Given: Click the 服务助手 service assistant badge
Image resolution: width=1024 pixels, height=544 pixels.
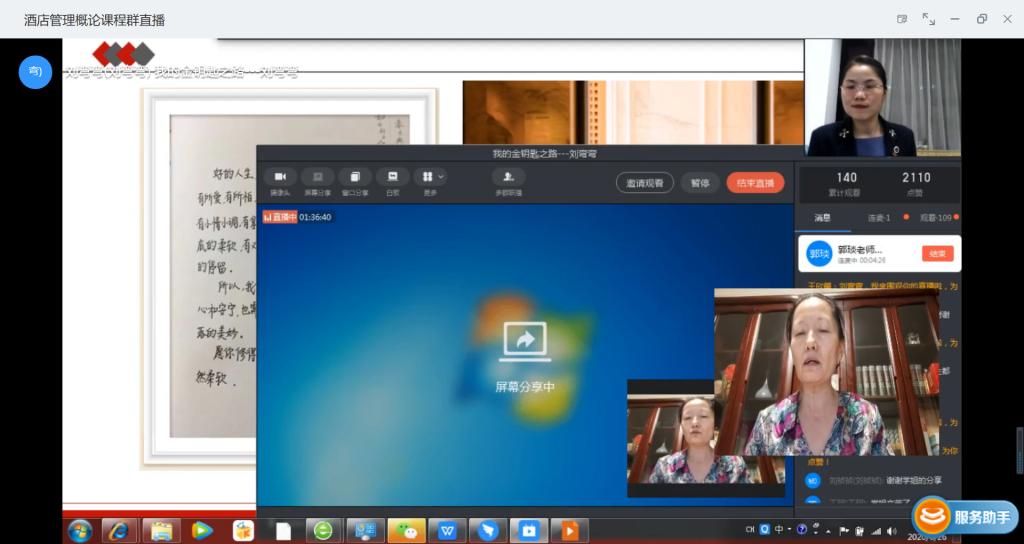Looking at the screenshot, I should click(964, 517).
